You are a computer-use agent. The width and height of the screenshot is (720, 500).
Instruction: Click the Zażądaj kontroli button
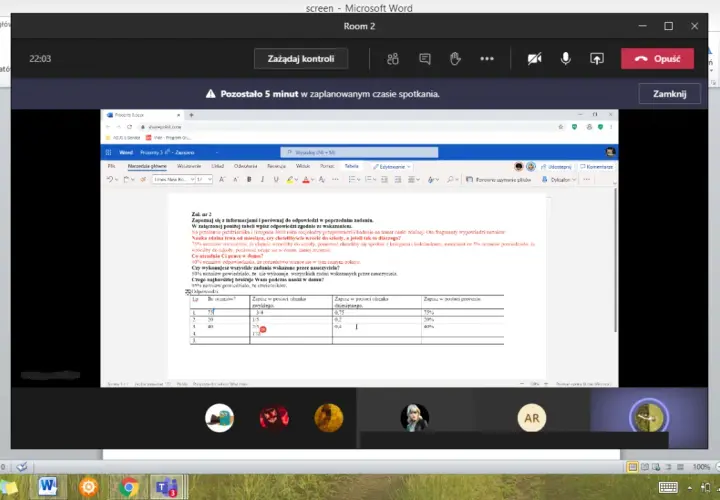point(301,59)
